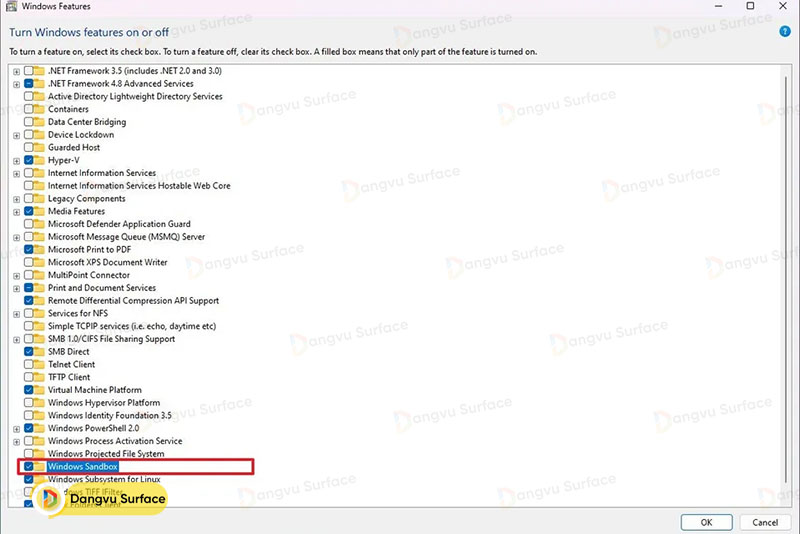The width and height of the screenshot is (800, 534).
Task: Tick the Telnet Client checkbox
Action: [29, 364]
